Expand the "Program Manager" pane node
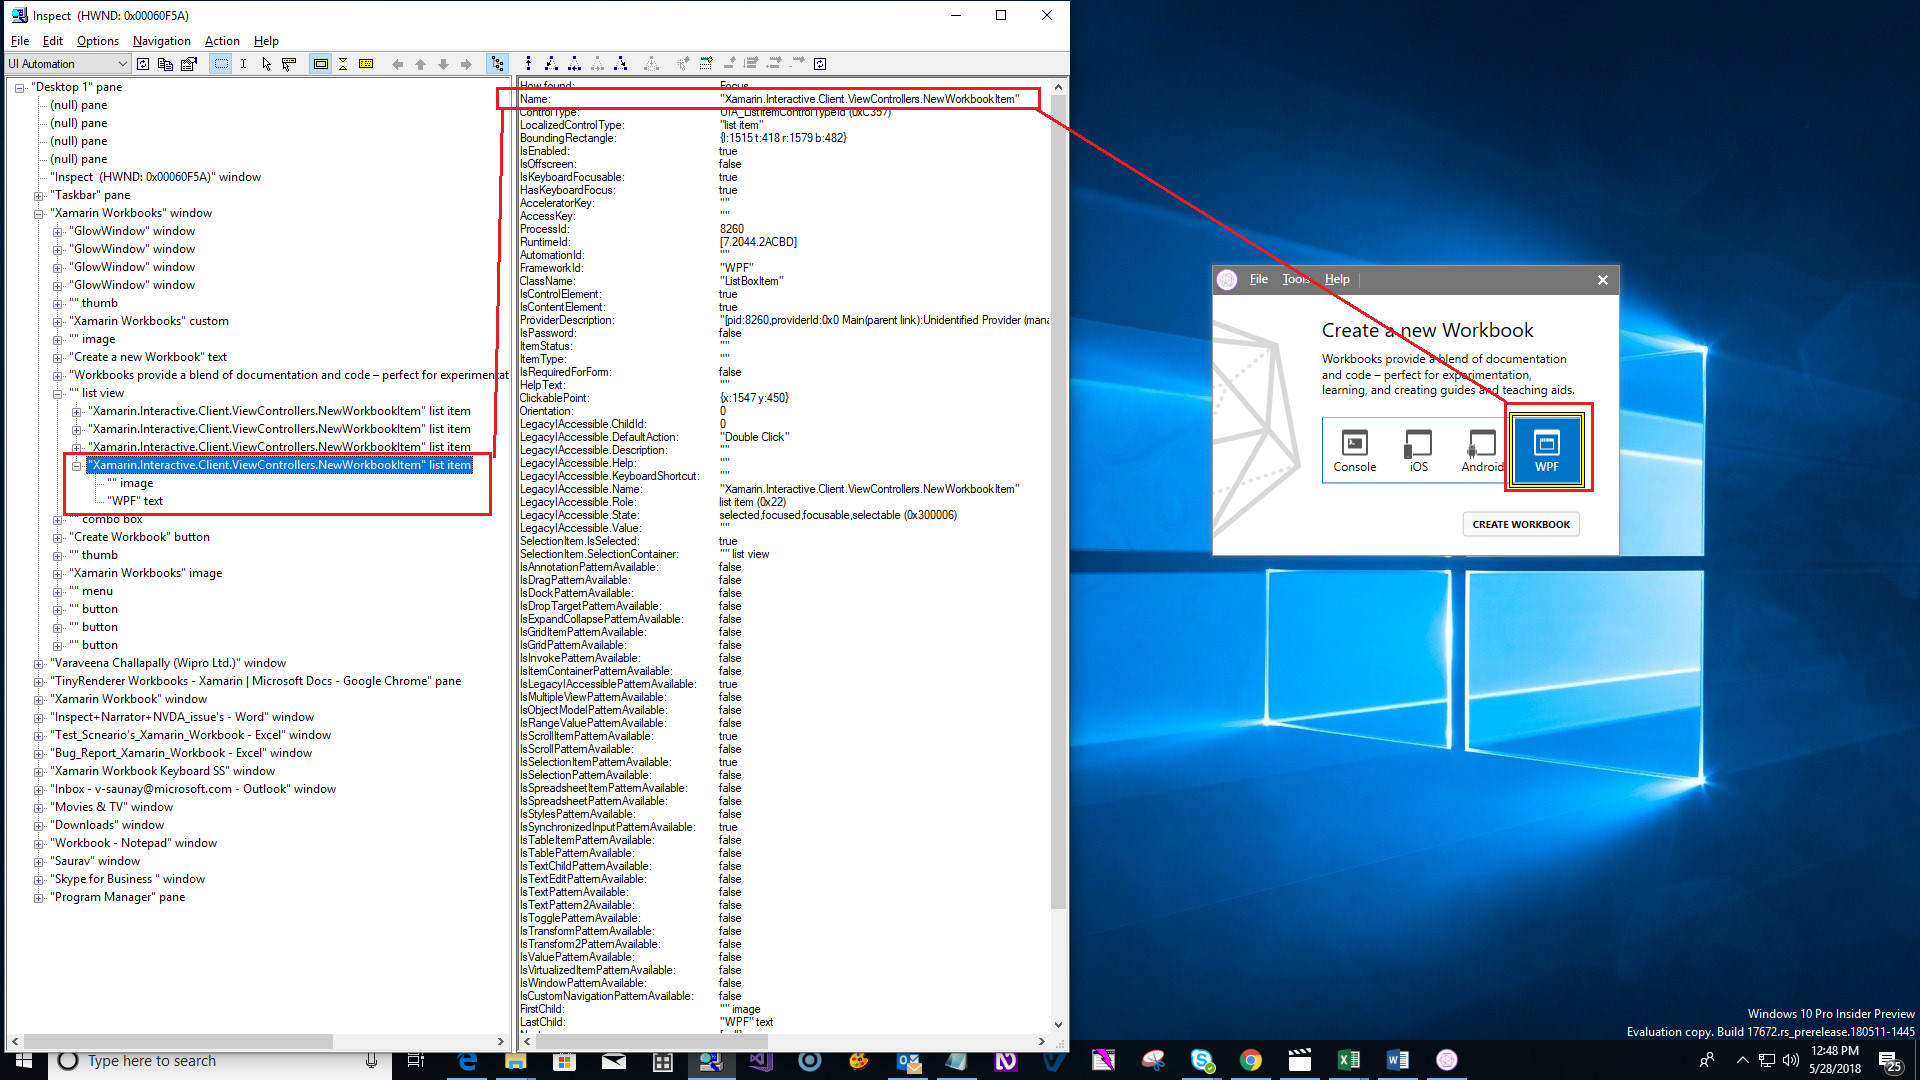Image resolution: width=1920 pixels, height=1080 pixels. [x=38, y=898]
